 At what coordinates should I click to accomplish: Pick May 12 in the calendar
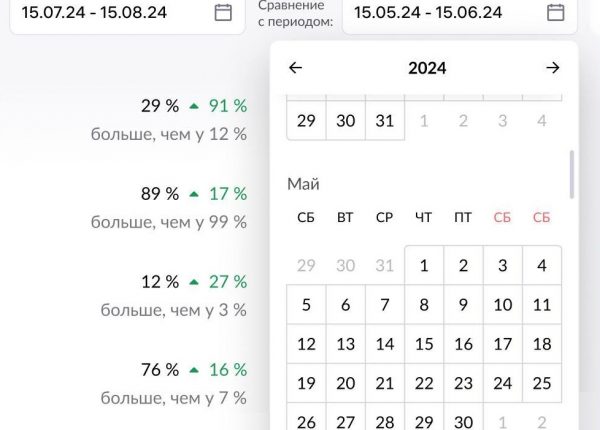(x=306, y=344)
